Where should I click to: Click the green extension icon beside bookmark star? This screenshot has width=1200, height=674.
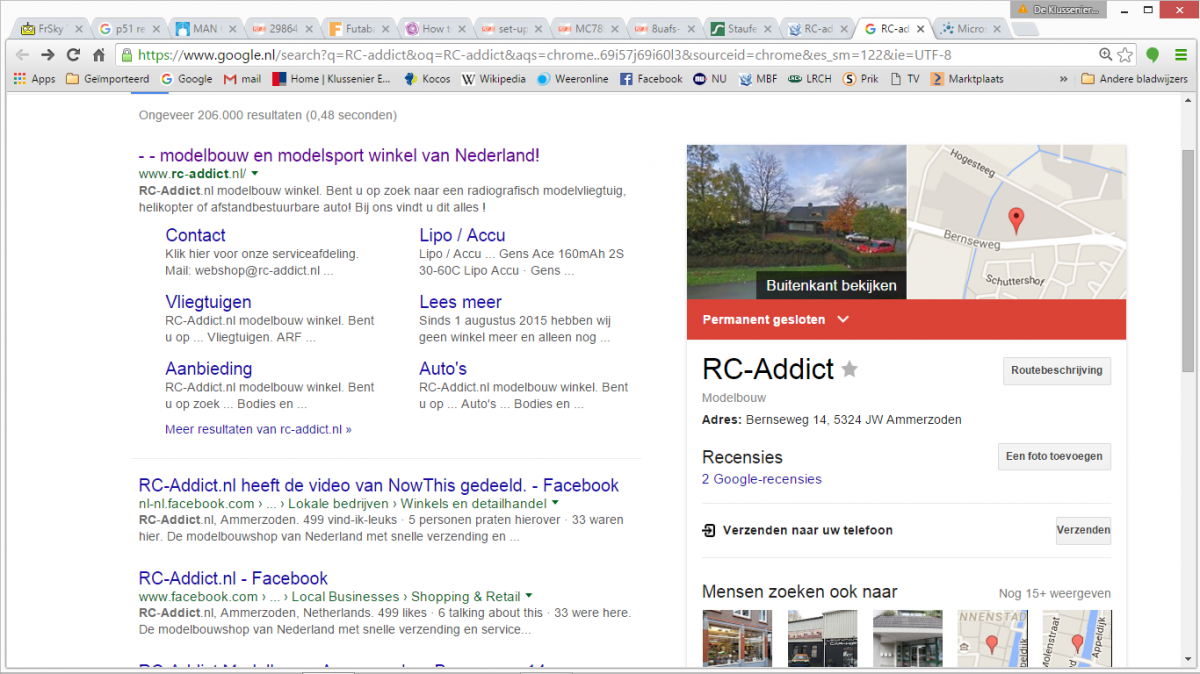tap(1153, 55)
